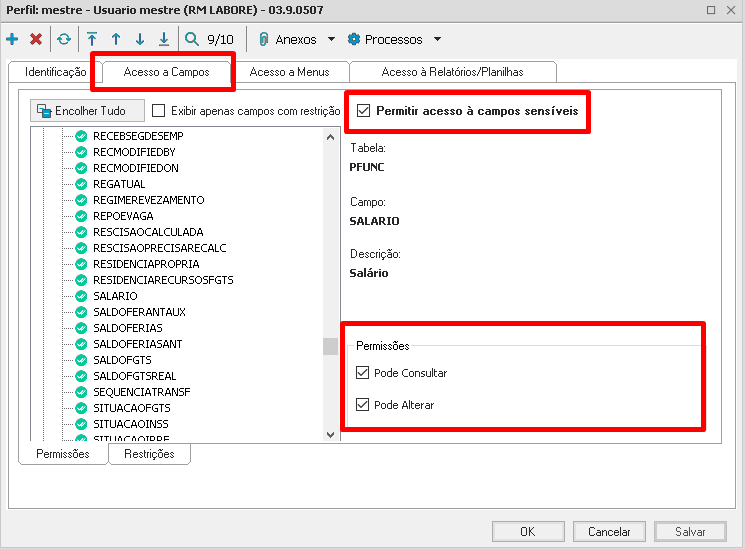Select the SALDOFERIASANT field
Viewport: 745px width, 549px height.
pyautogui.click(x=138, y=344)
